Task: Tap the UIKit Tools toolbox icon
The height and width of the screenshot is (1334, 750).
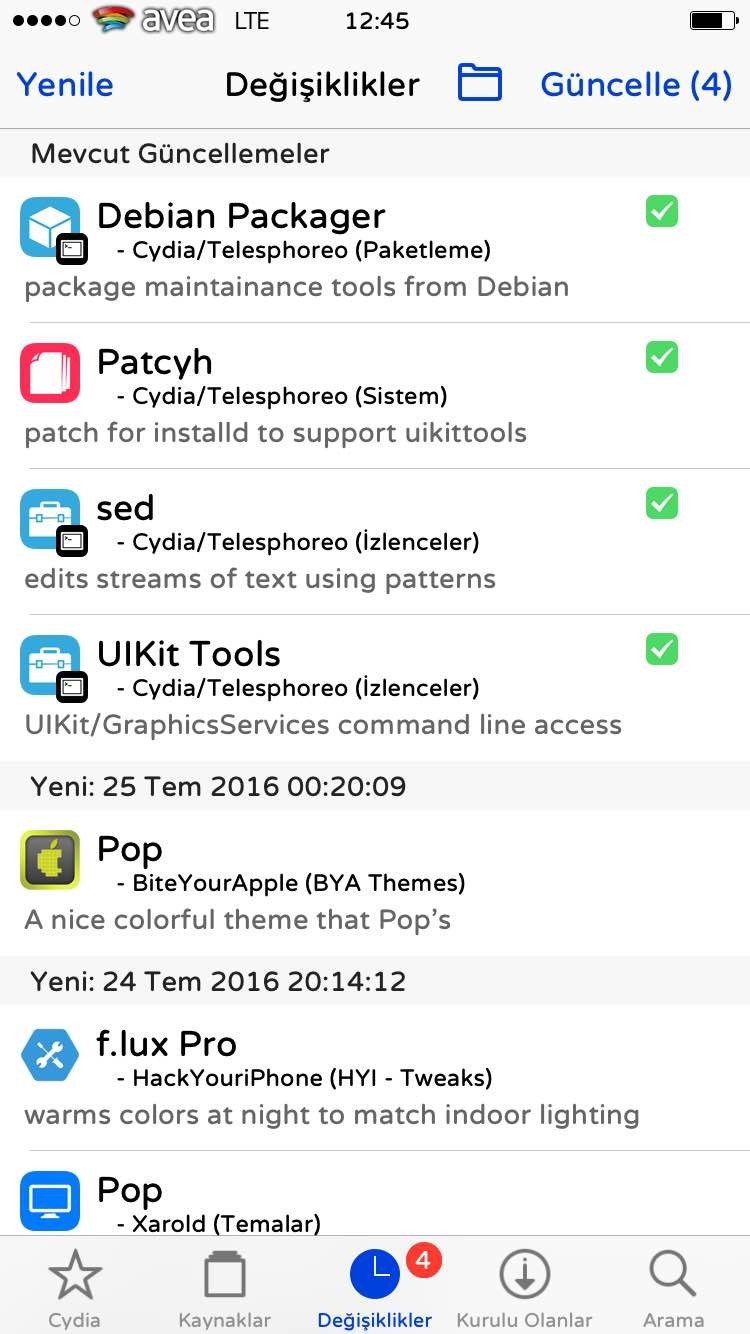Action: [50, 665]
